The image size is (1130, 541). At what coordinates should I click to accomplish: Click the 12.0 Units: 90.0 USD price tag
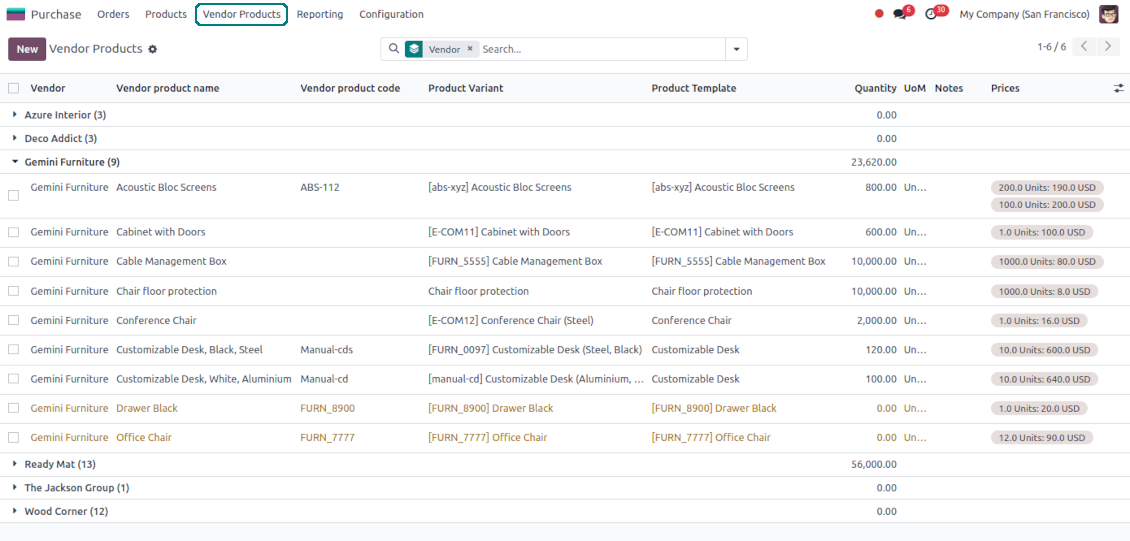point(1042,437)
